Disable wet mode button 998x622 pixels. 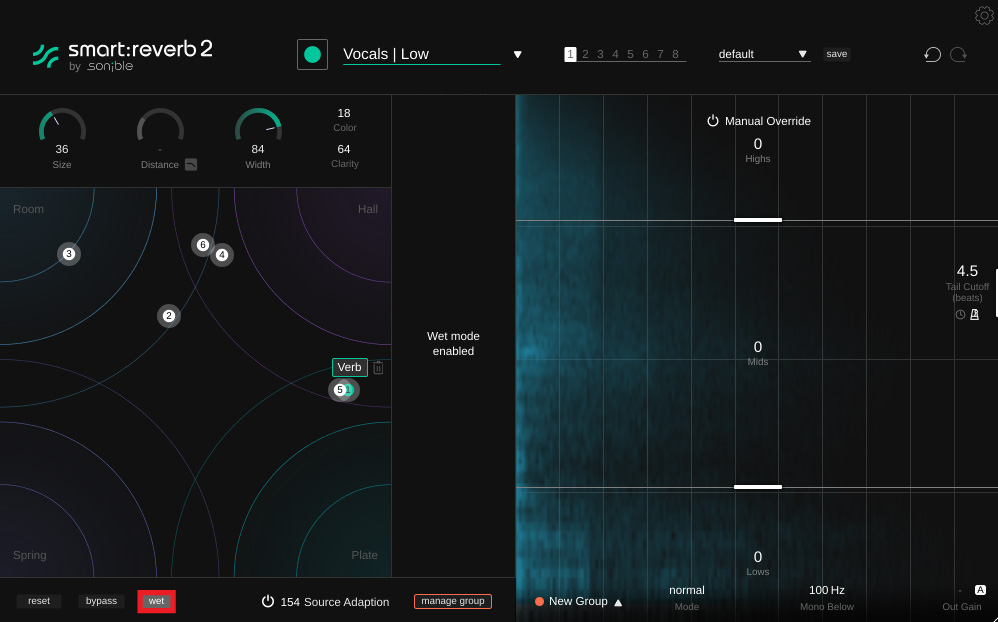pyautogui.click(x=157, y=601)
